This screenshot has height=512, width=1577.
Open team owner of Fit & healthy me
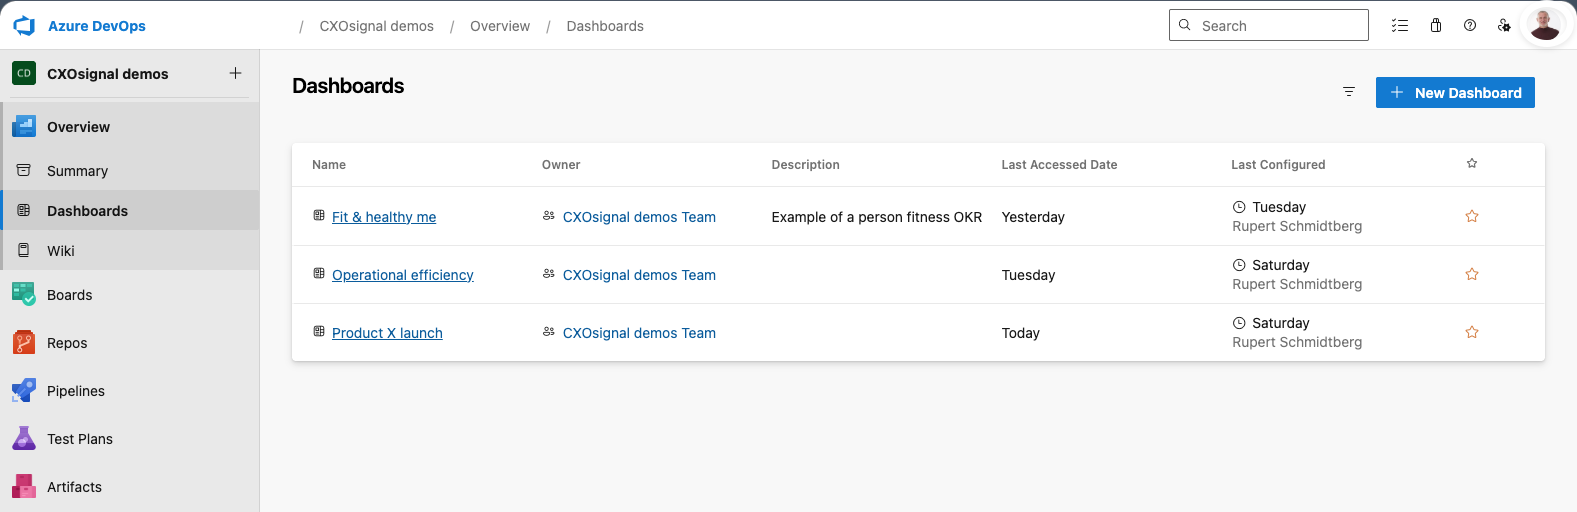[x=639, y=217]
